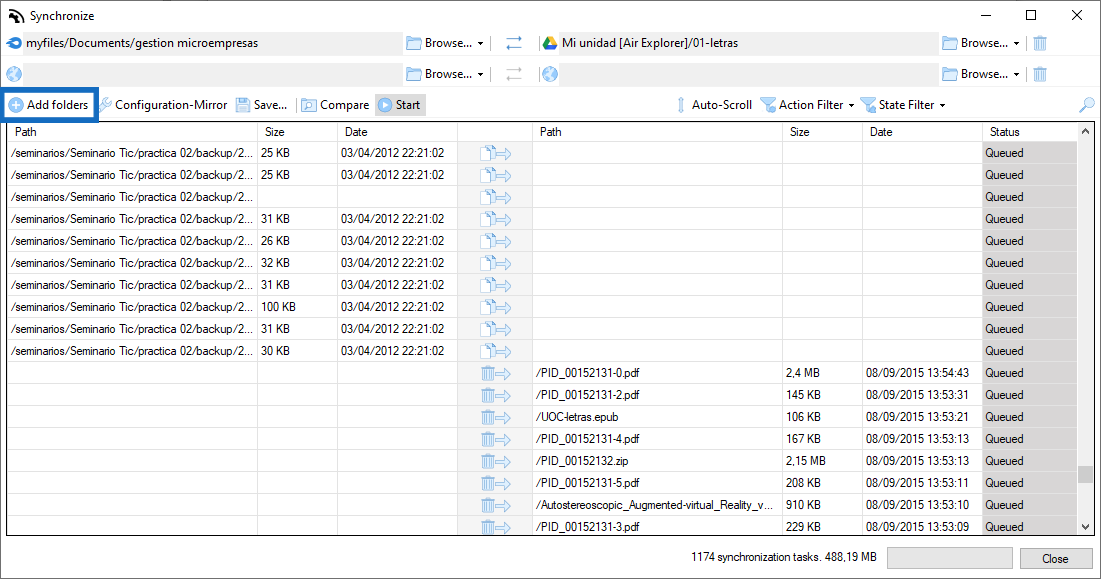Image resolution: width=1101 pixels, height=579 pixels.
Task: Open the Action Filter dropdown
Action: tap(807, 105)
